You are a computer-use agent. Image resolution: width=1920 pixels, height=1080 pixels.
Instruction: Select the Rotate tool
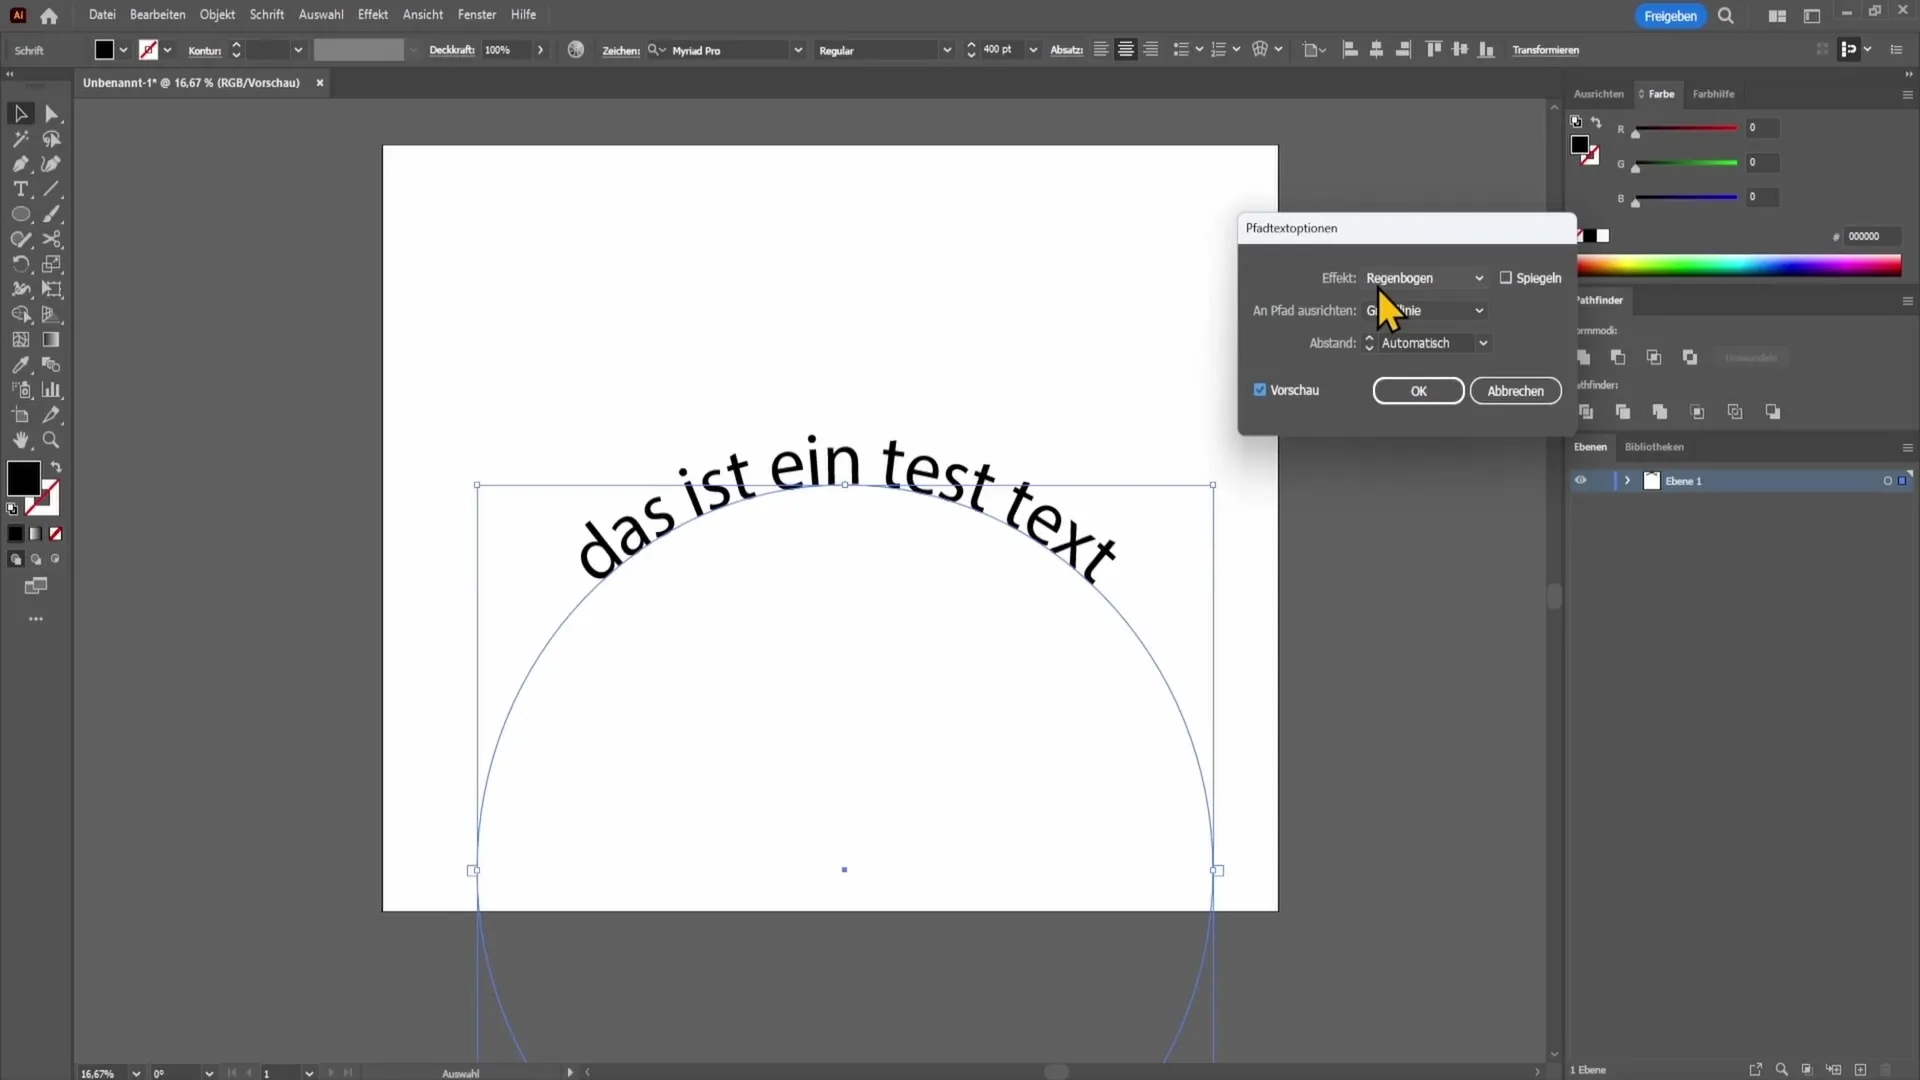point(20,264)
